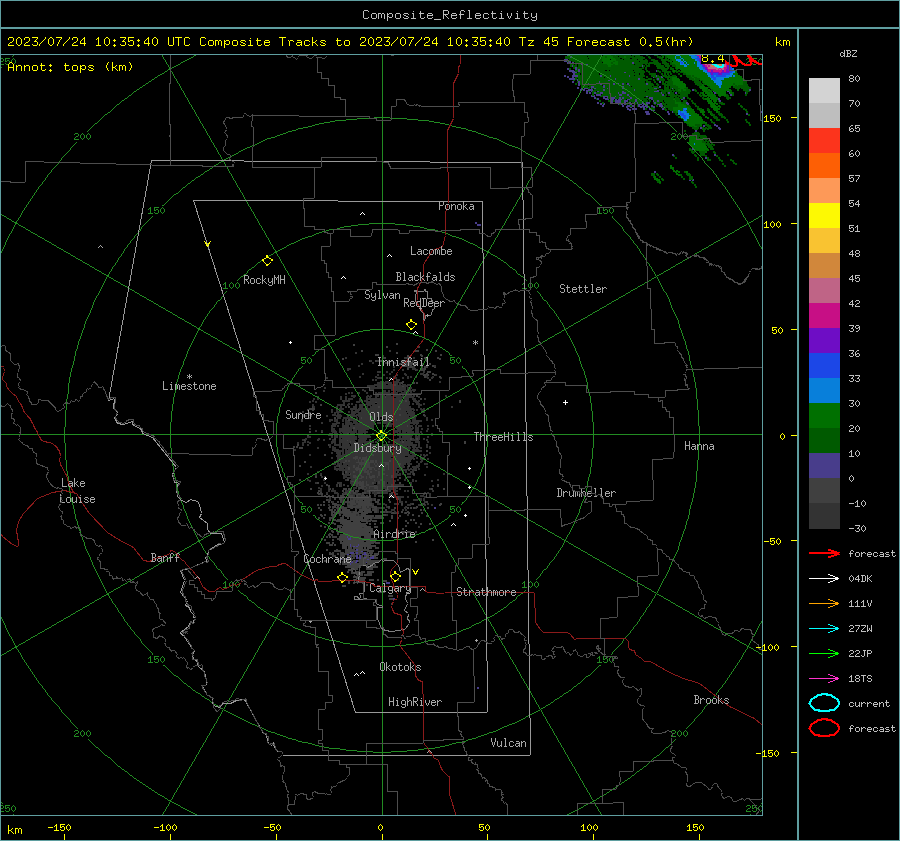Click the Drumheller label

[x=586, y=493]
